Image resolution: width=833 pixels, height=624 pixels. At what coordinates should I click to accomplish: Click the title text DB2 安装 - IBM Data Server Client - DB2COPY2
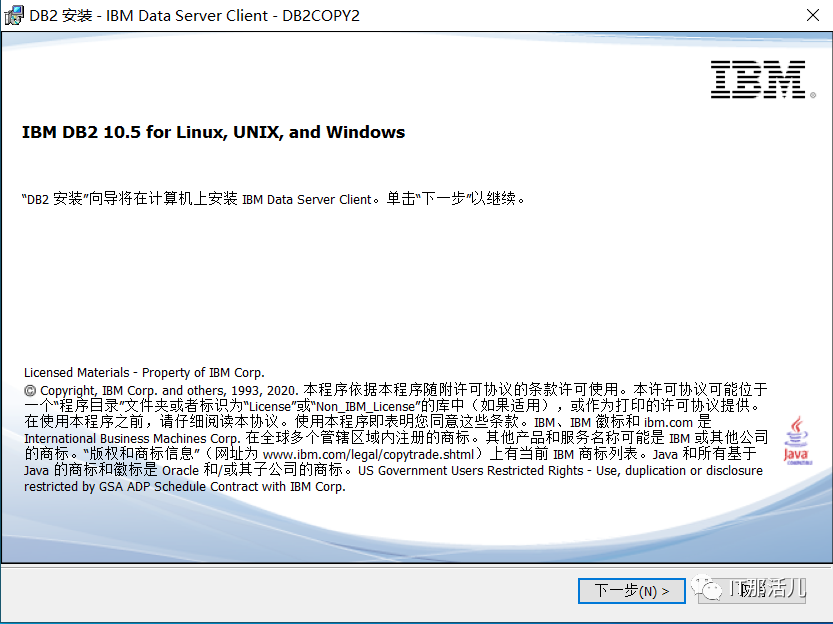(194, 15)
